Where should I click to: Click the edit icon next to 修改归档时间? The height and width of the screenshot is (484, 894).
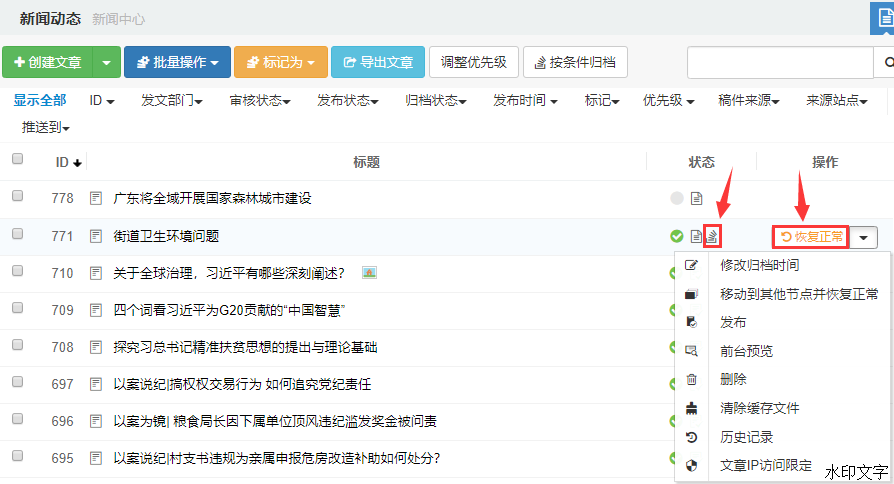click(x=691, y=265)
